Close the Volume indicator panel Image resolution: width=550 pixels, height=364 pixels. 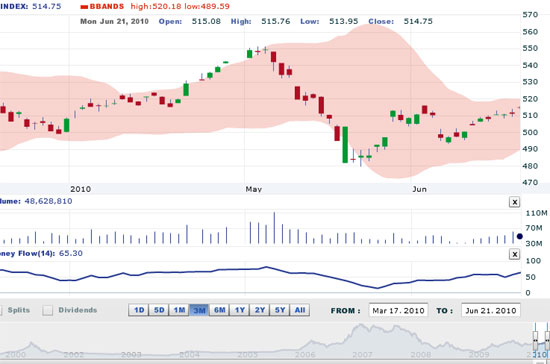(514, 202)
